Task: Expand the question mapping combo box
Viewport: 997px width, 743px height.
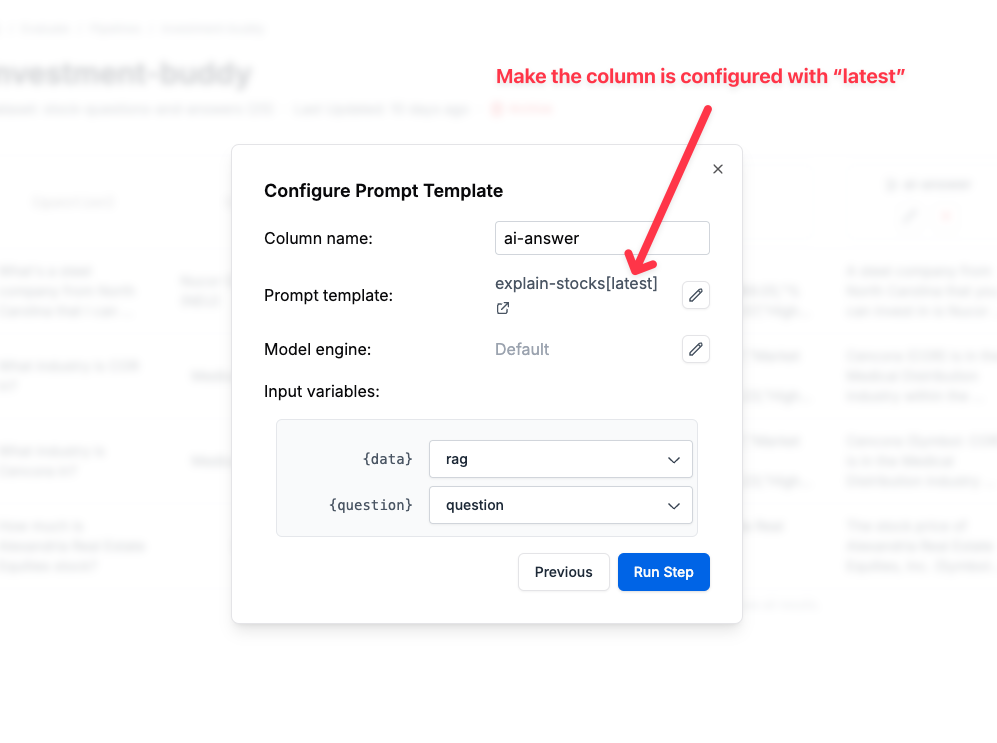Action: point(560,505)
